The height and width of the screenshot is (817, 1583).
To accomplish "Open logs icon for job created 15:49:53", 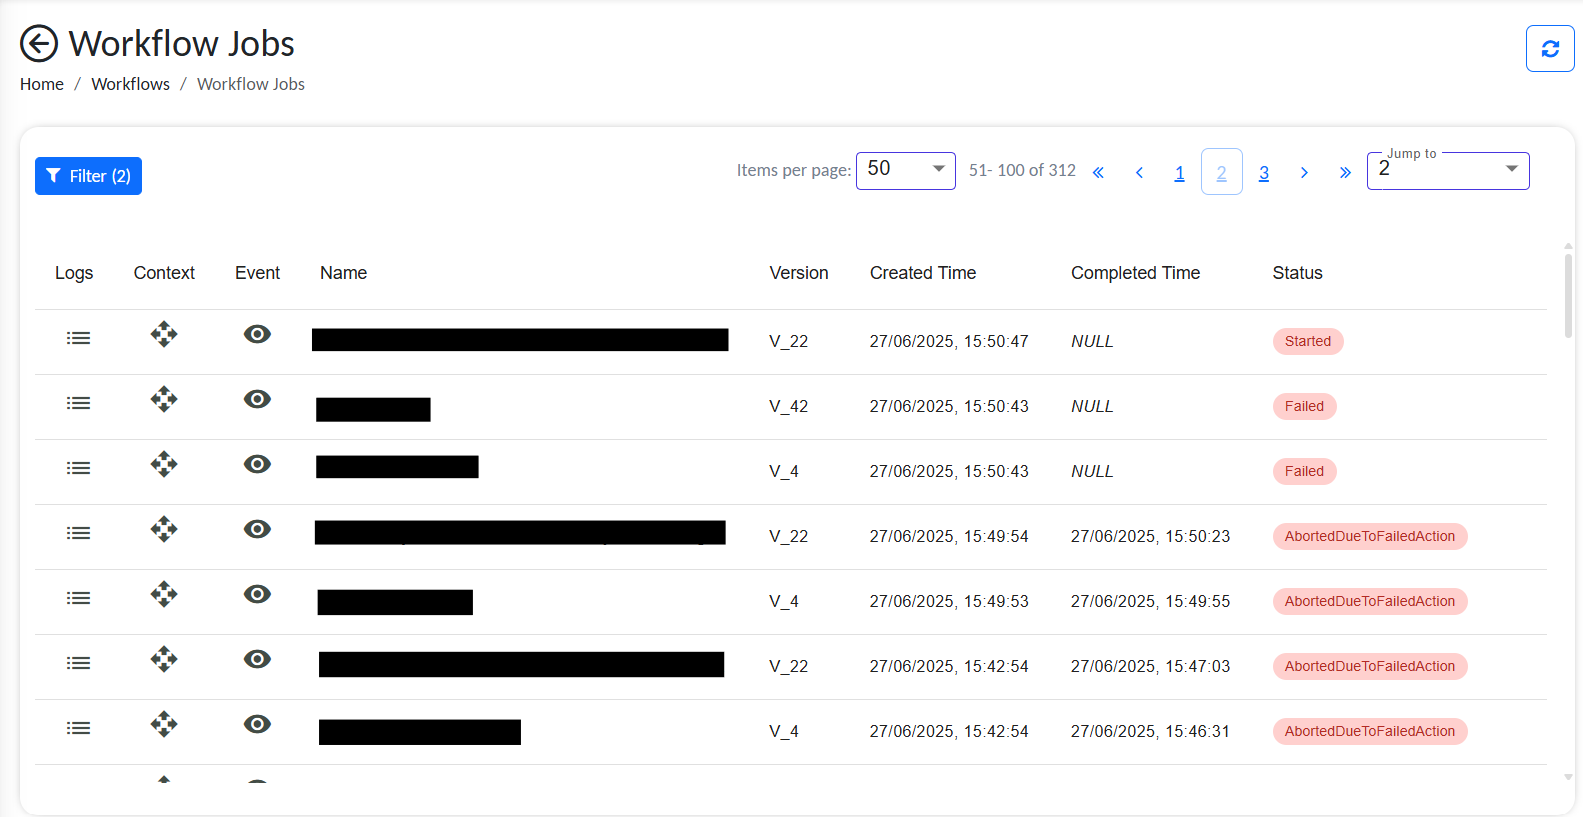I will point(78,599).
